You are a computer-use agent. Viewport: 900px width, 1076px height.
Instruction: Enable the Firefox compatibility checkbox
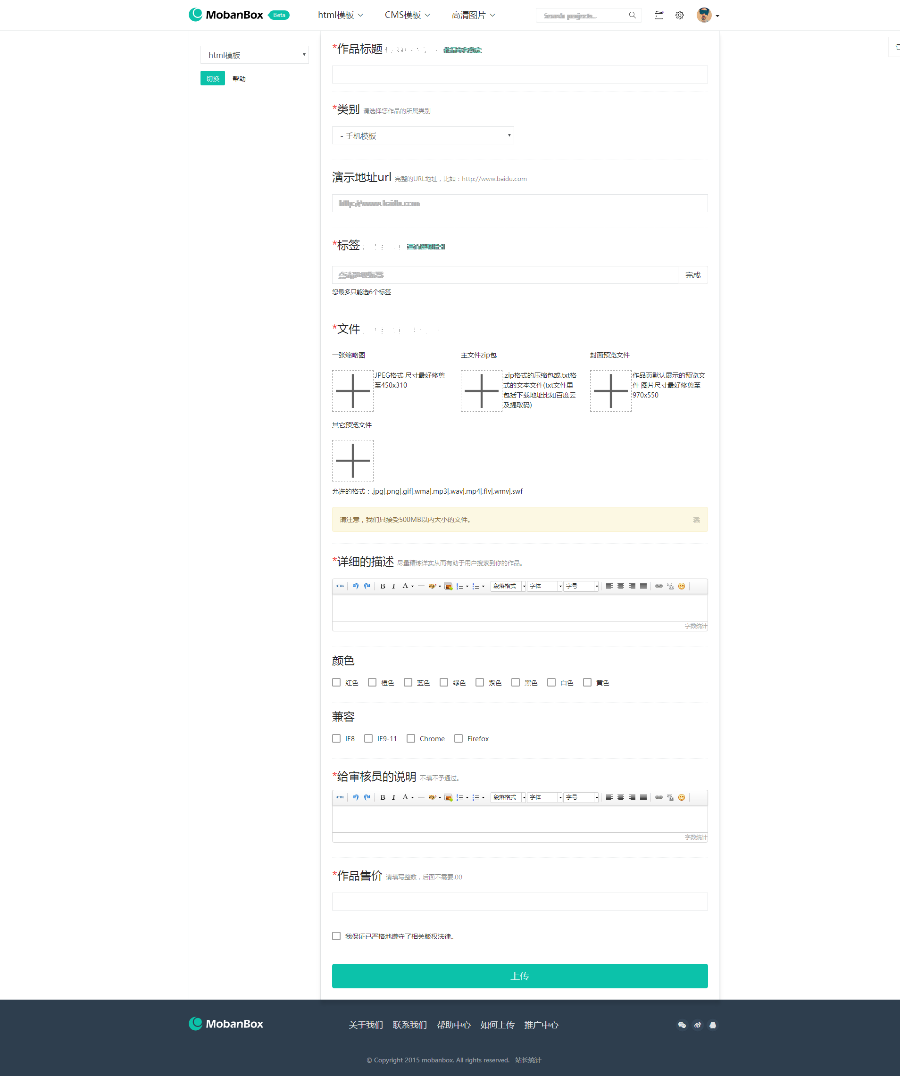click(x=458, y=739)
